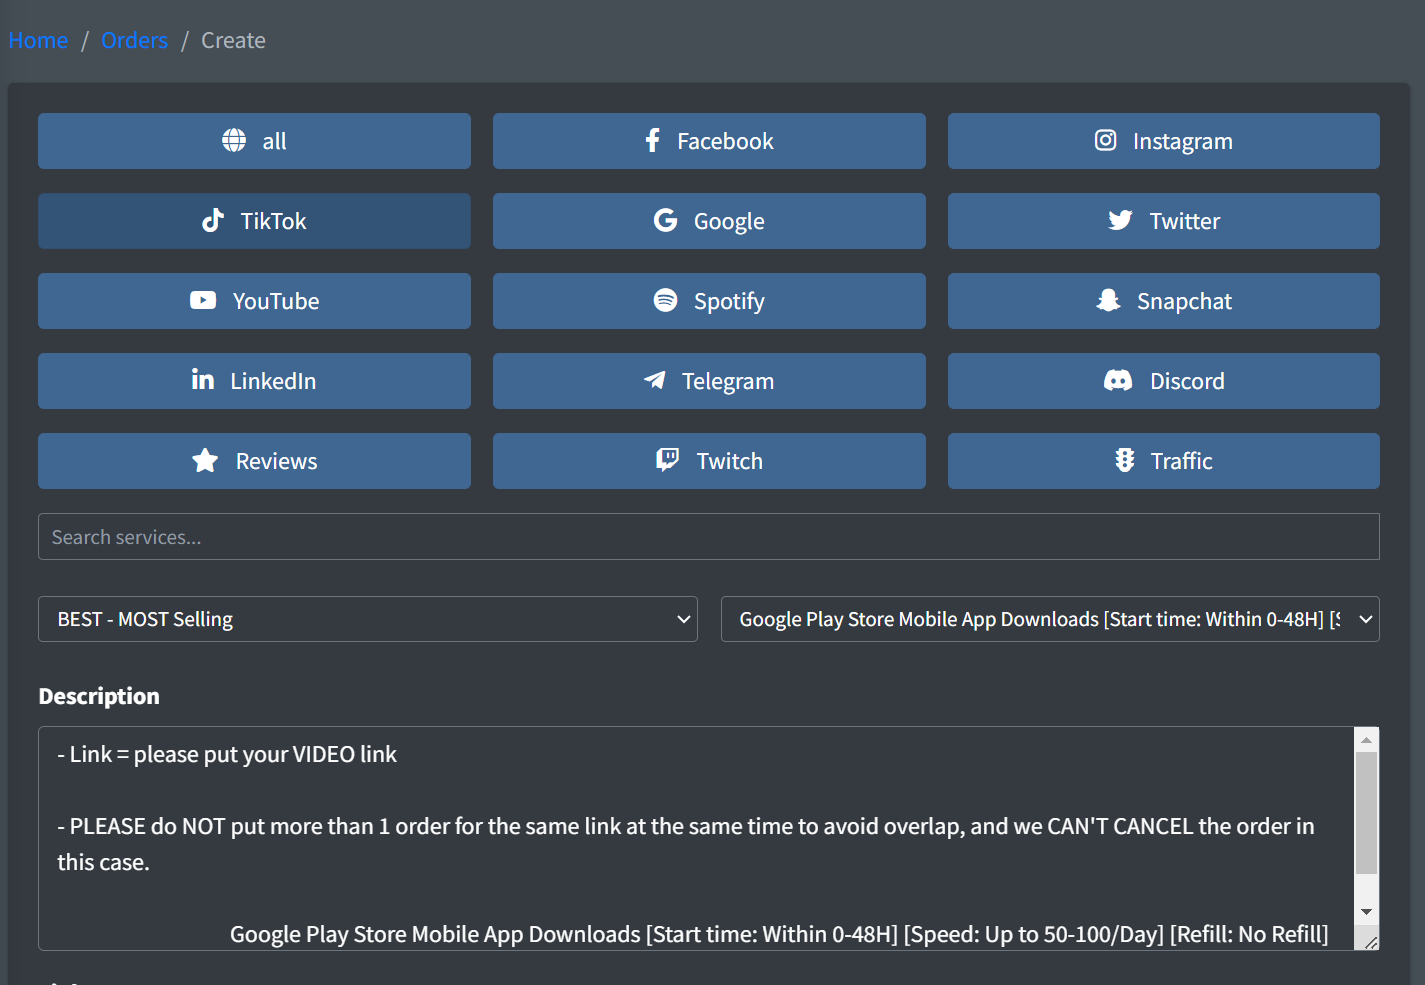Image resolution: width=1425 pixels, height=985 pixels.
Task: Focus the Search services field
Action: (x=709, y=537)
